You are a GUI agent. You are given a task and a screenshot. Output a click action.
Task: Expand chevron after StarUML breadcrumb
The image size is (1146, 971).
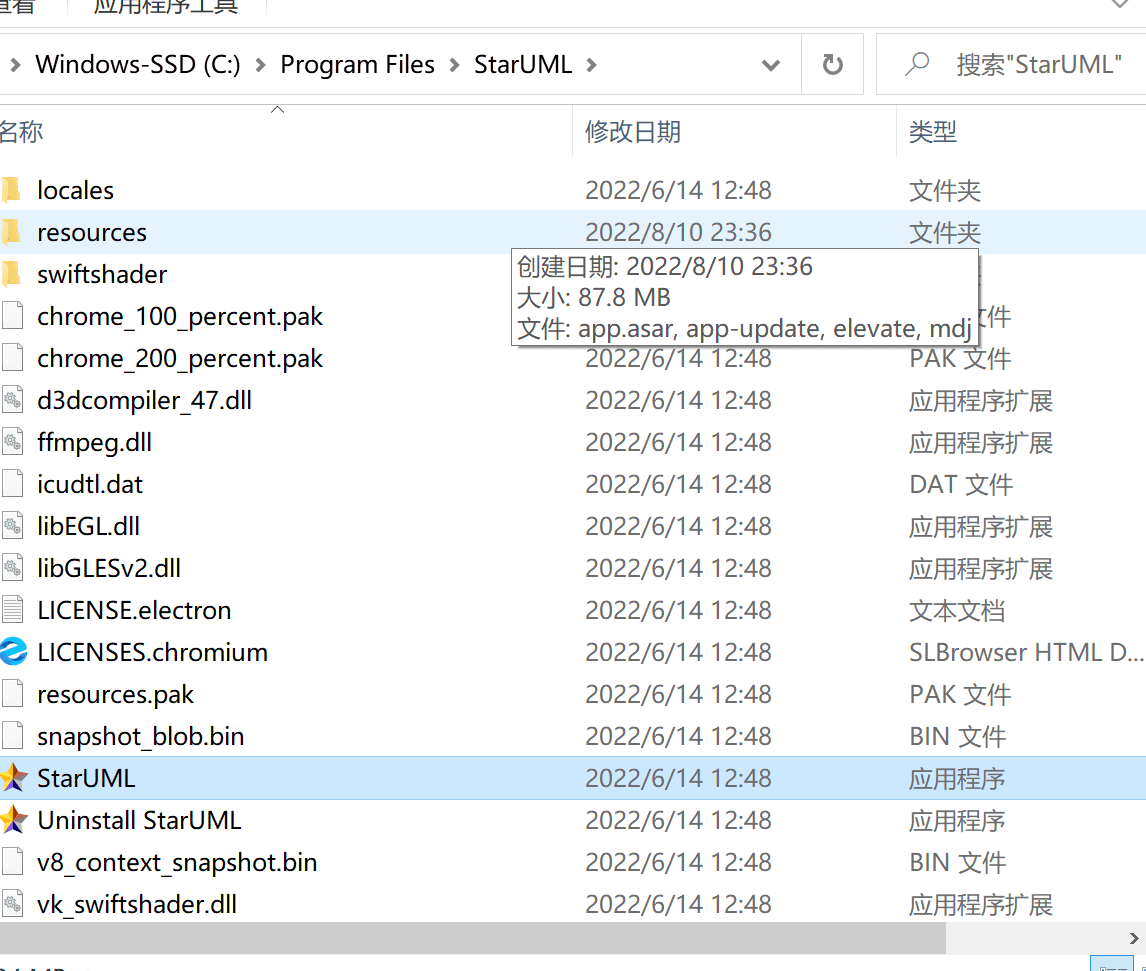pyautogui.click(x=591, y=65)
